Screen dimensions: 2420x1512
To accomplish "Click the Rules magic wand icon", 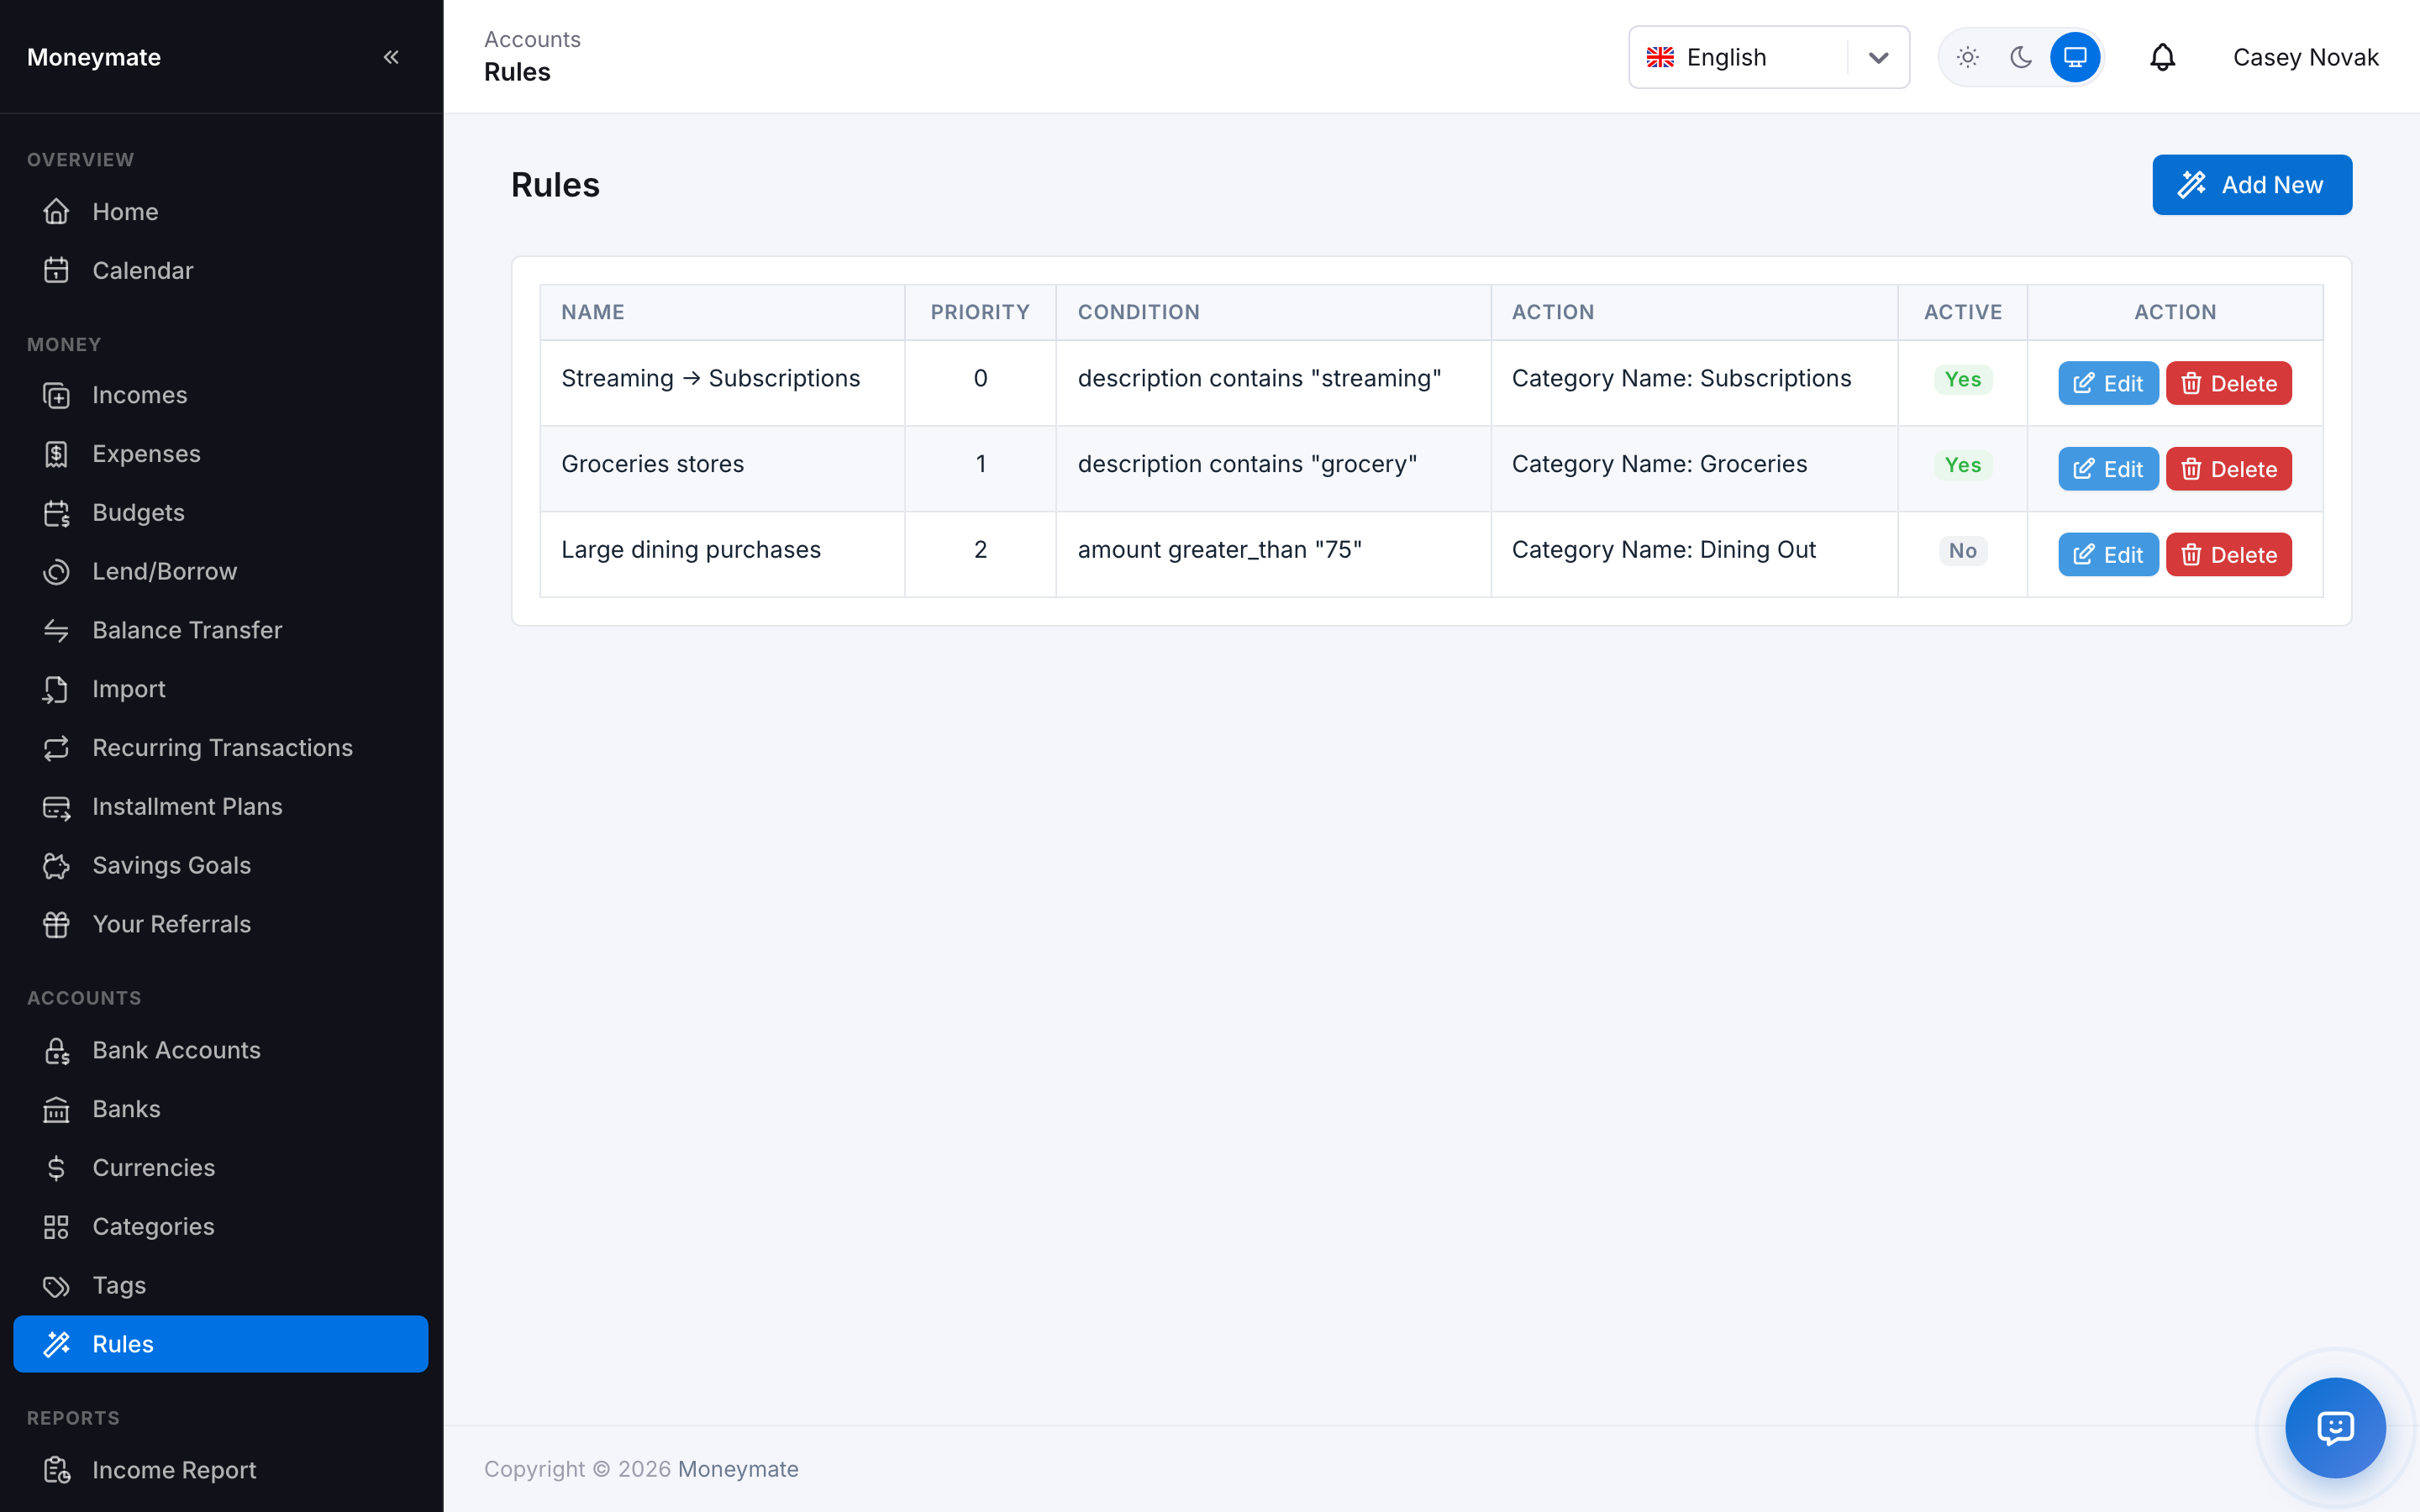I will coord(57,1344).
